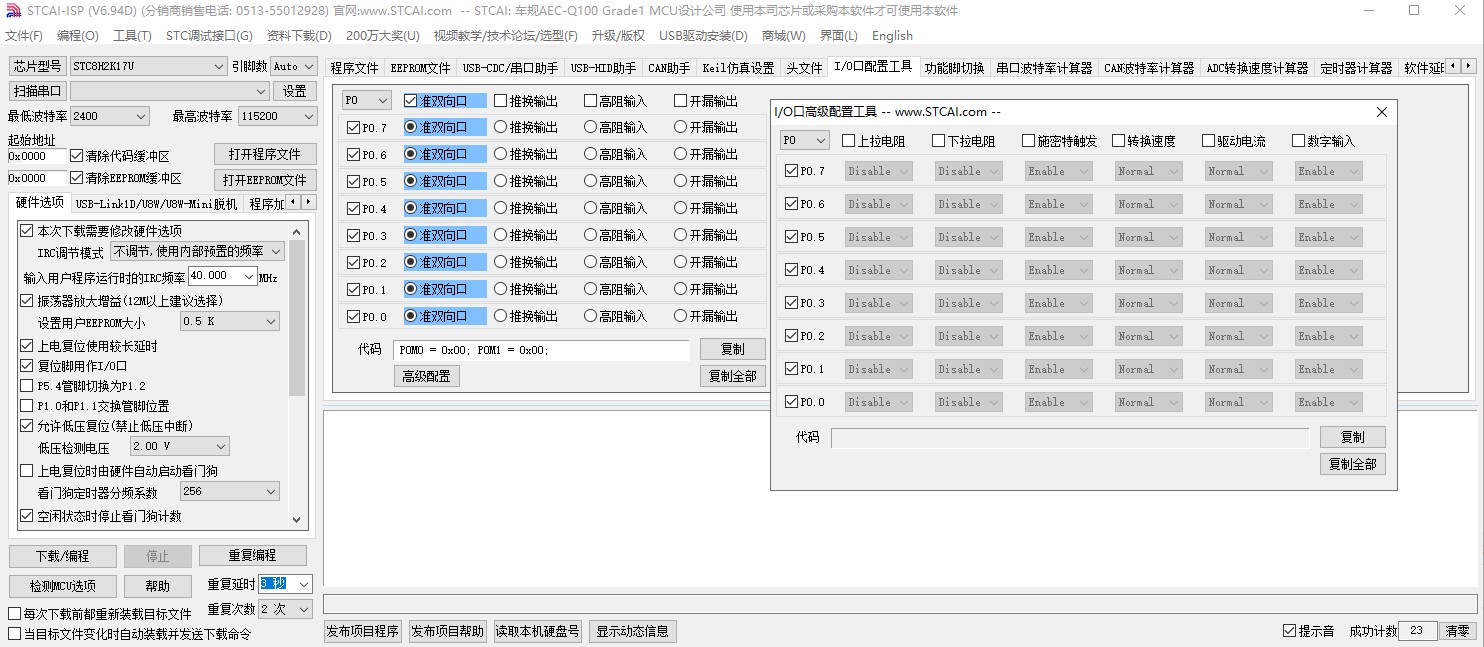
Task: Click 复制 button in advanced config dialog
Action: point(1353,437)
